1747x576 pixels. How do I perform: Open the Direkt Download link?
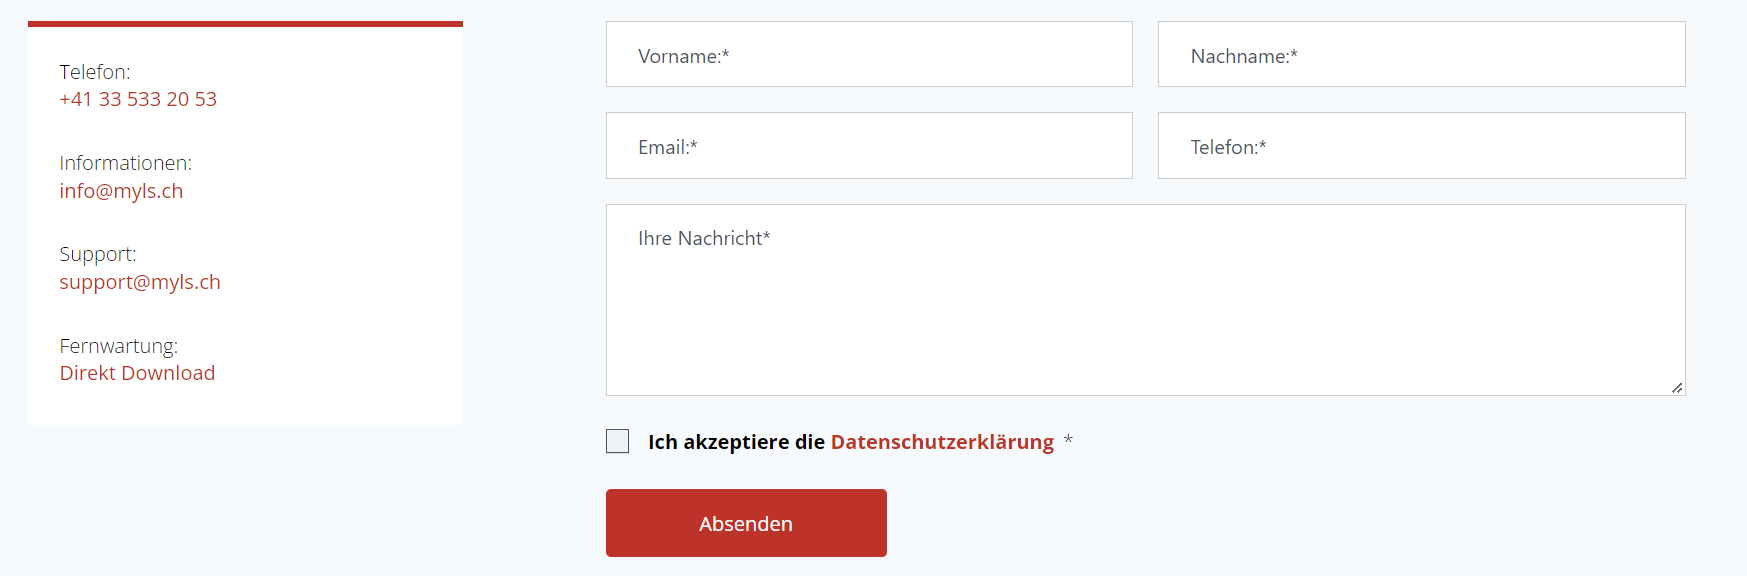[x=137, y=373]
